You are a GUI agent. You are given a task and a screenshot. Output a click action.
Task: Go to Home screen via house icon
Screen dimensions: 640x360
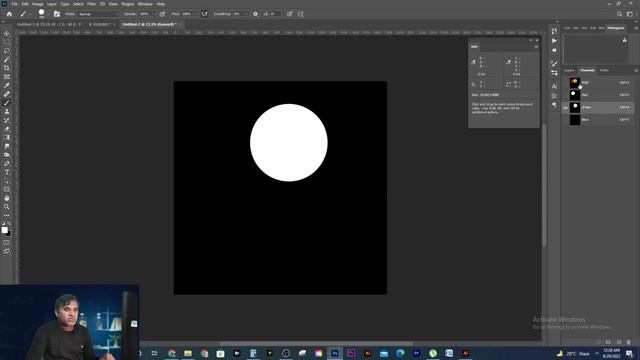tap(9, 14)
